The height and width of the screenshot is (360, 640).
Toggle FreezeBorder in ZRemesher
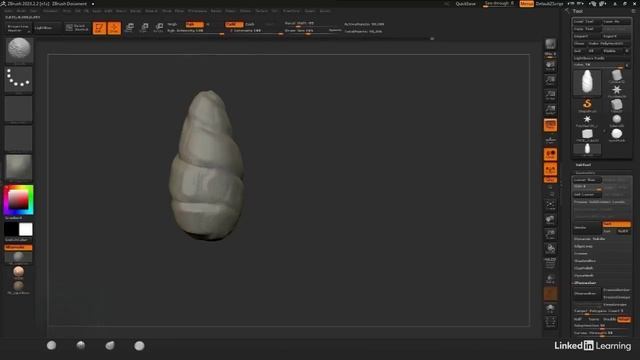click(x=617, y=290)
